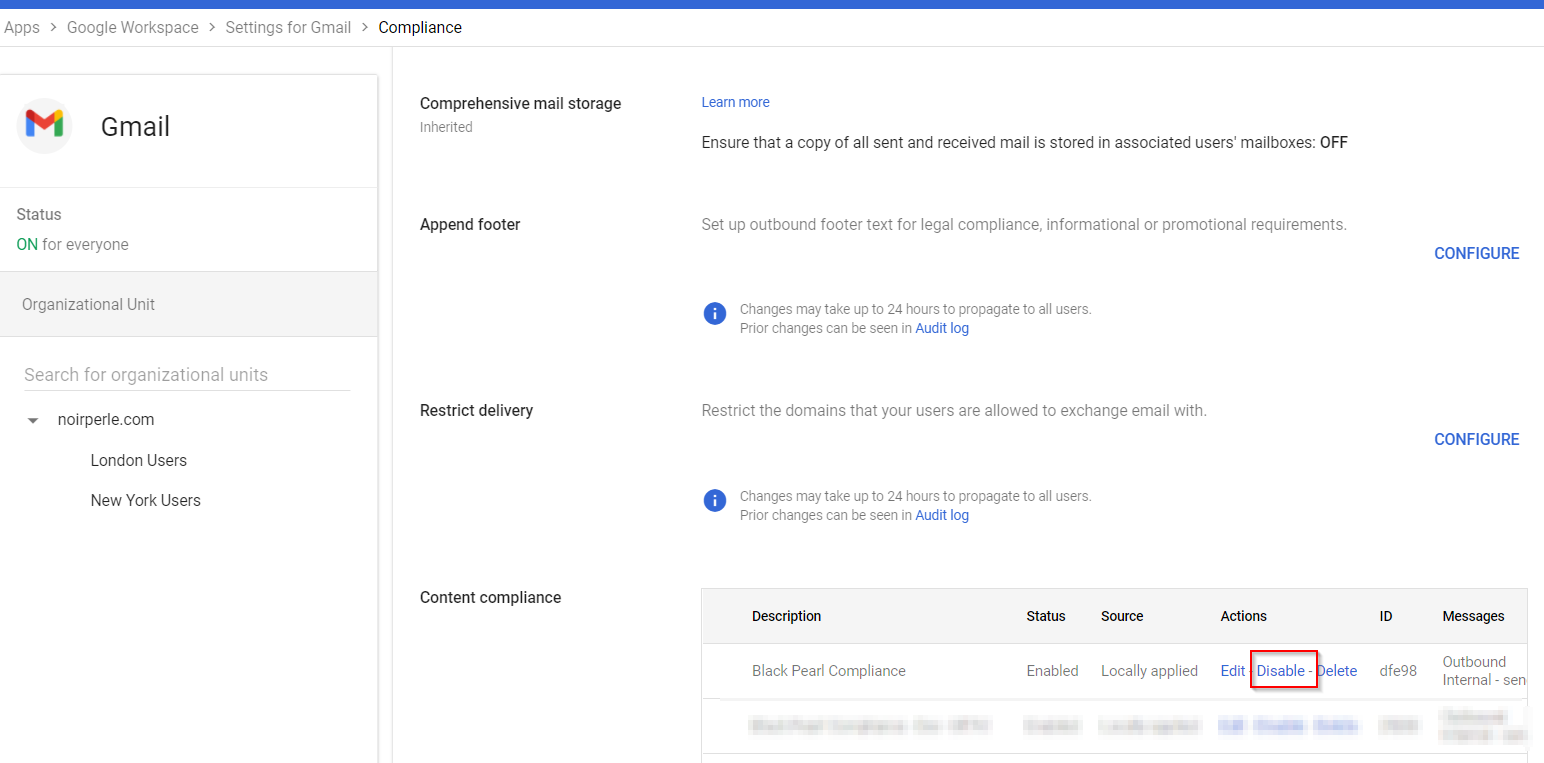Image resolution: width=1544 pixels, height=763 pixels.
Task: Go to Apps in breadcrumb
Action: pyautogui.click(x=22, y=27)
